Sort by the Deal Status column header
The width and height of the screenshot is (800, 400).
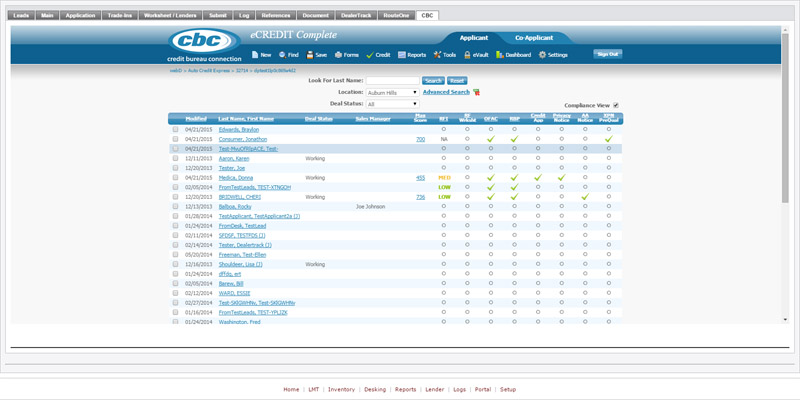(x=318, y=119)
